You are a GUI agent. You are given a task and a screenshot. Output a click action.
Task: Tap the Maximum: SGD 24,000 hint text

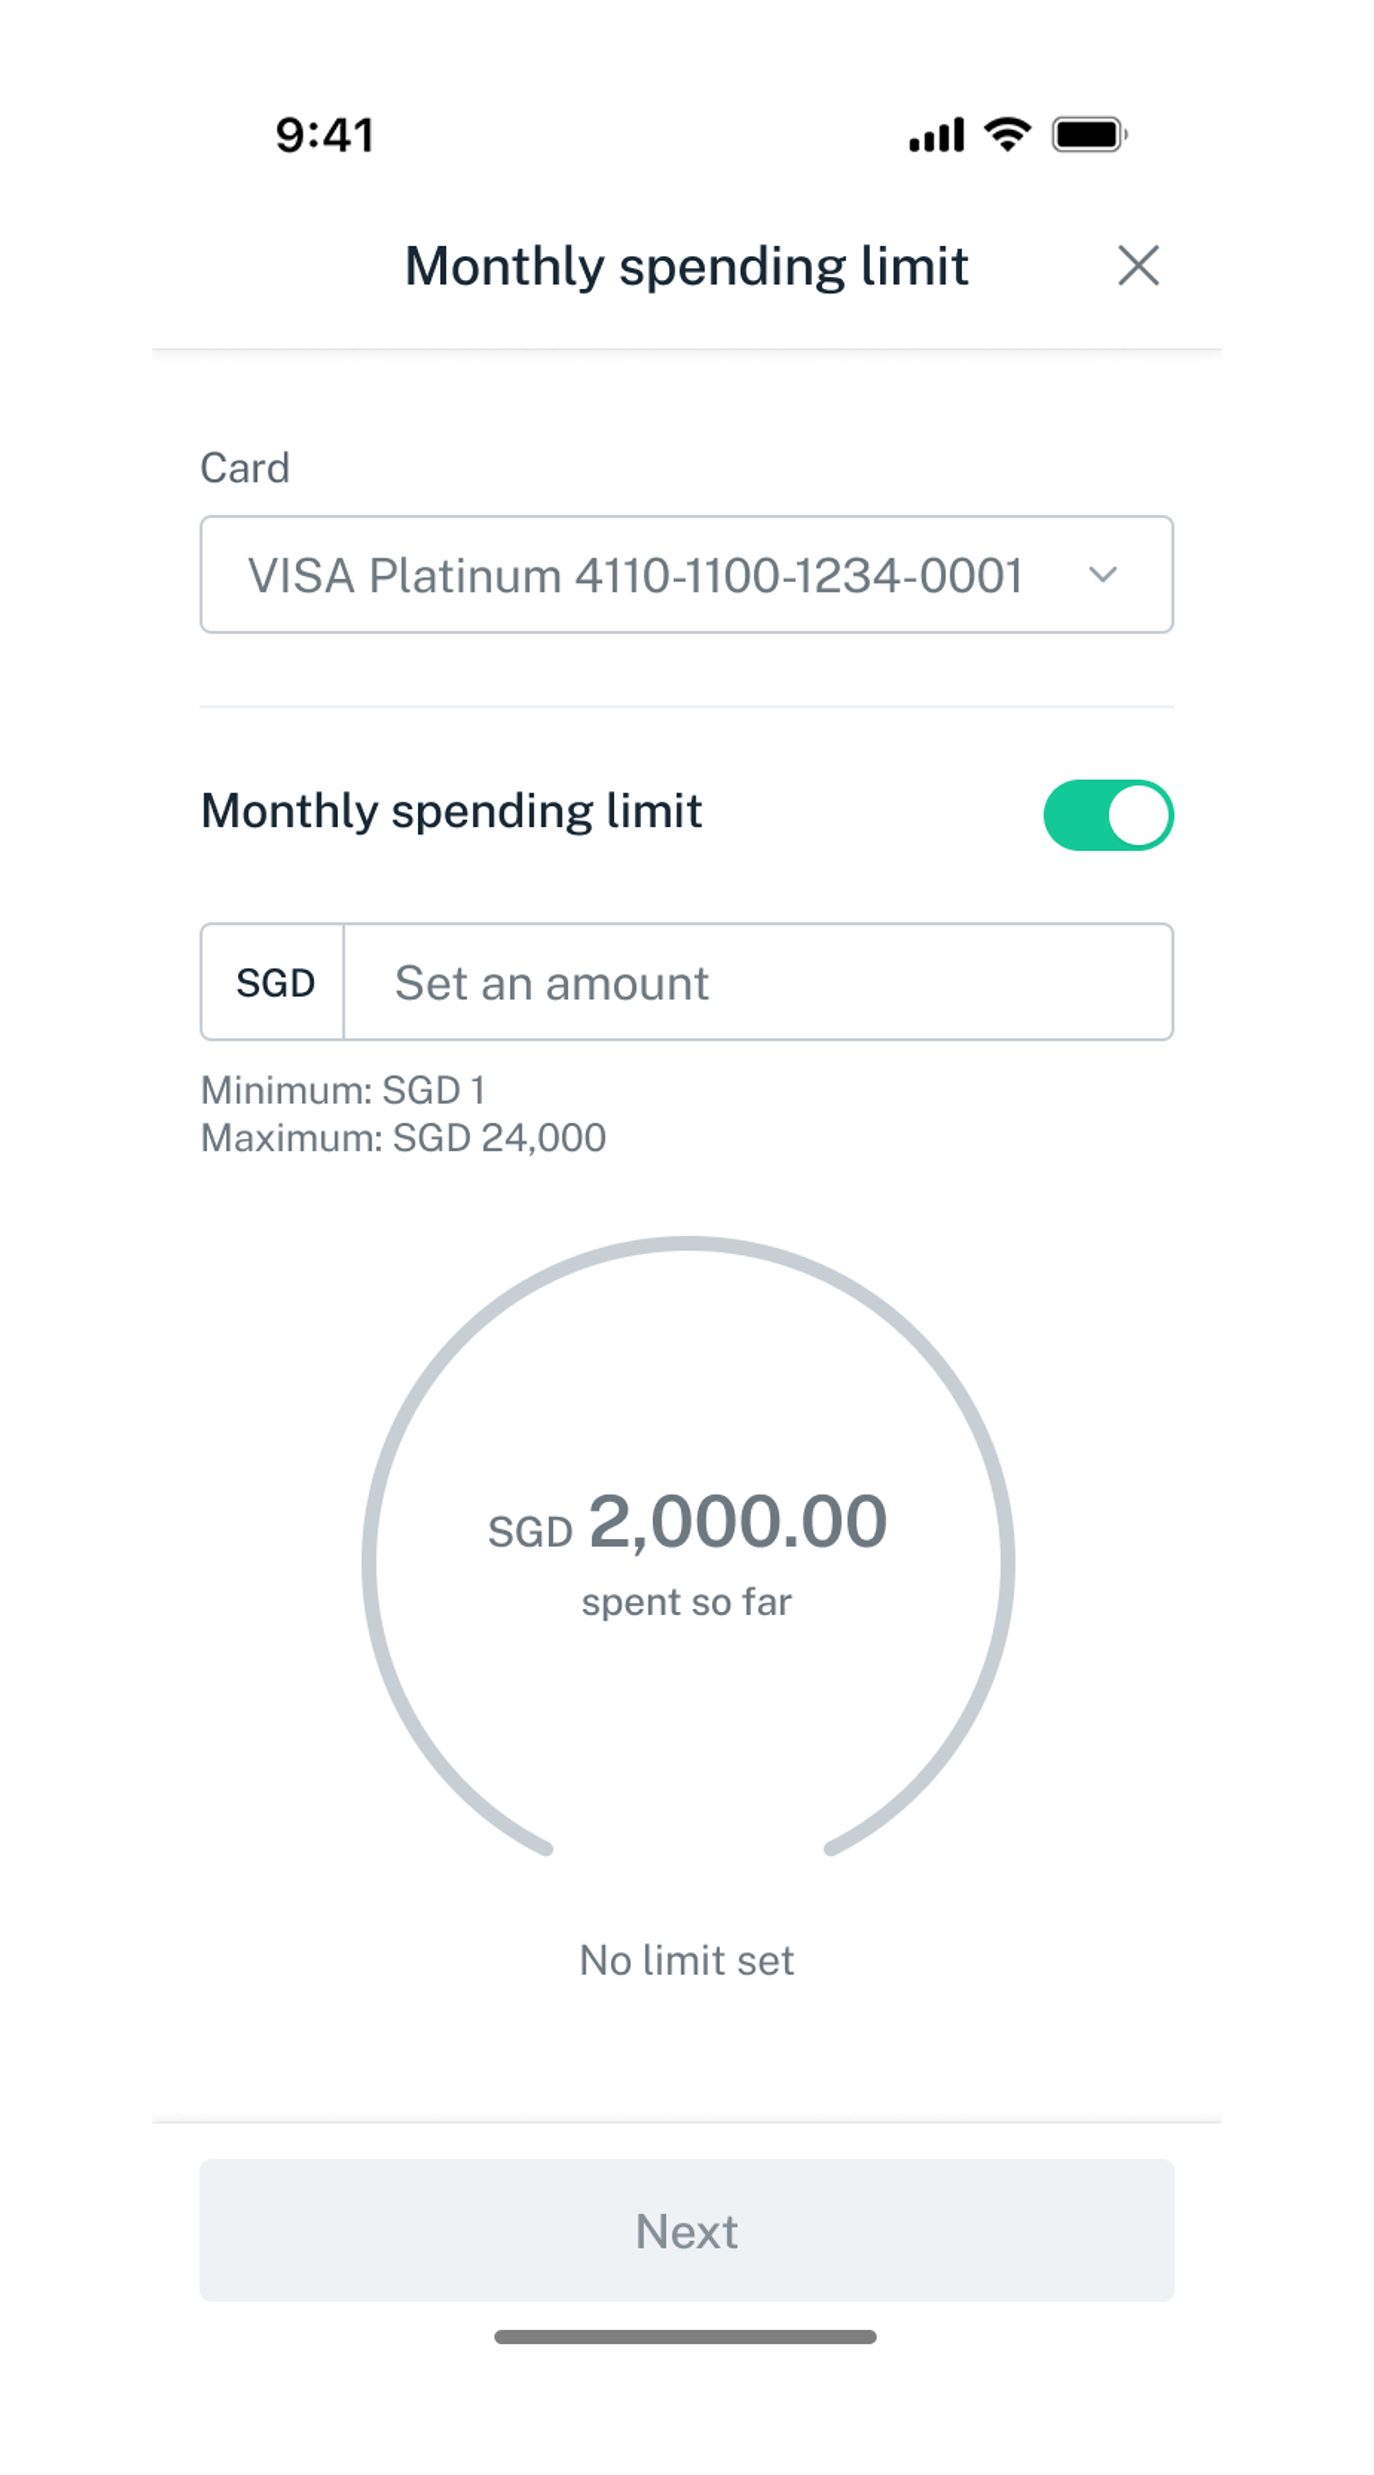(x=403, y=1138)
